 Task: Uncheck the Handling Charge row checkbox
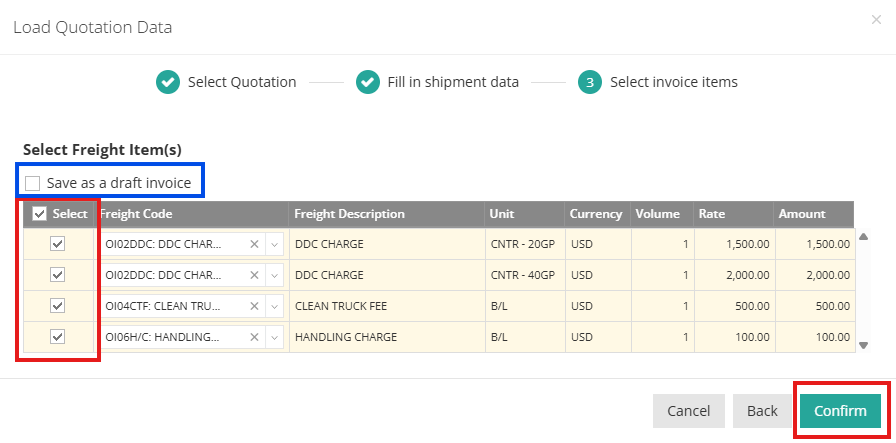57,337
